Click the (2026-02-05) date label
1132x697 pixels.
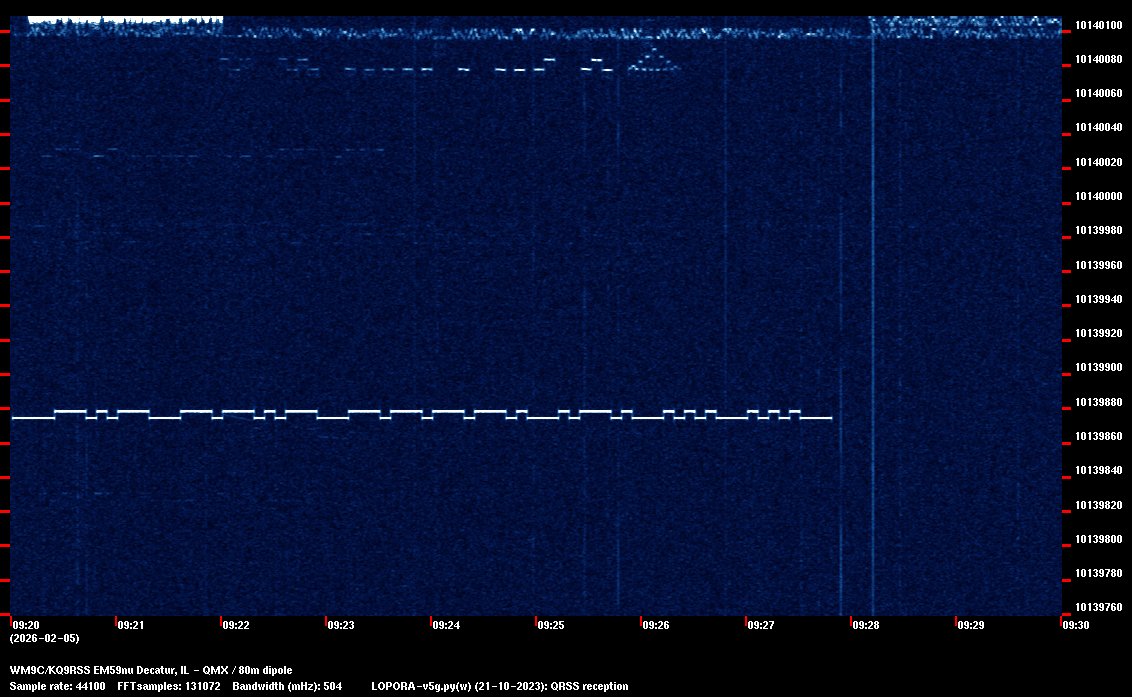[44, 638]
